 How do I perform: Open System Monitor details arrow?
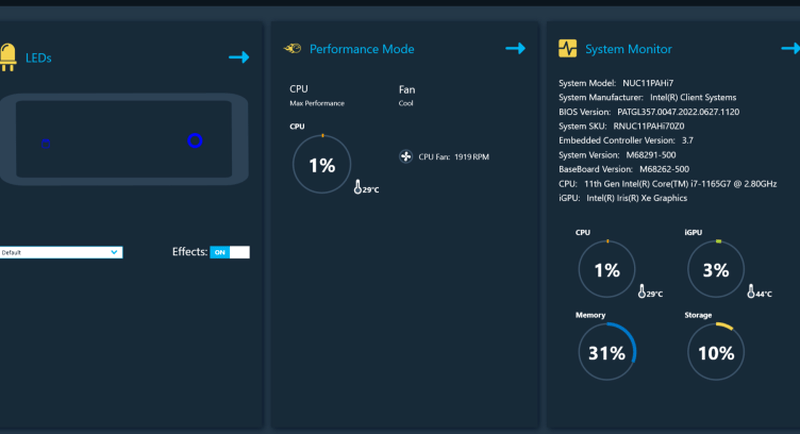tap(791, 48)
